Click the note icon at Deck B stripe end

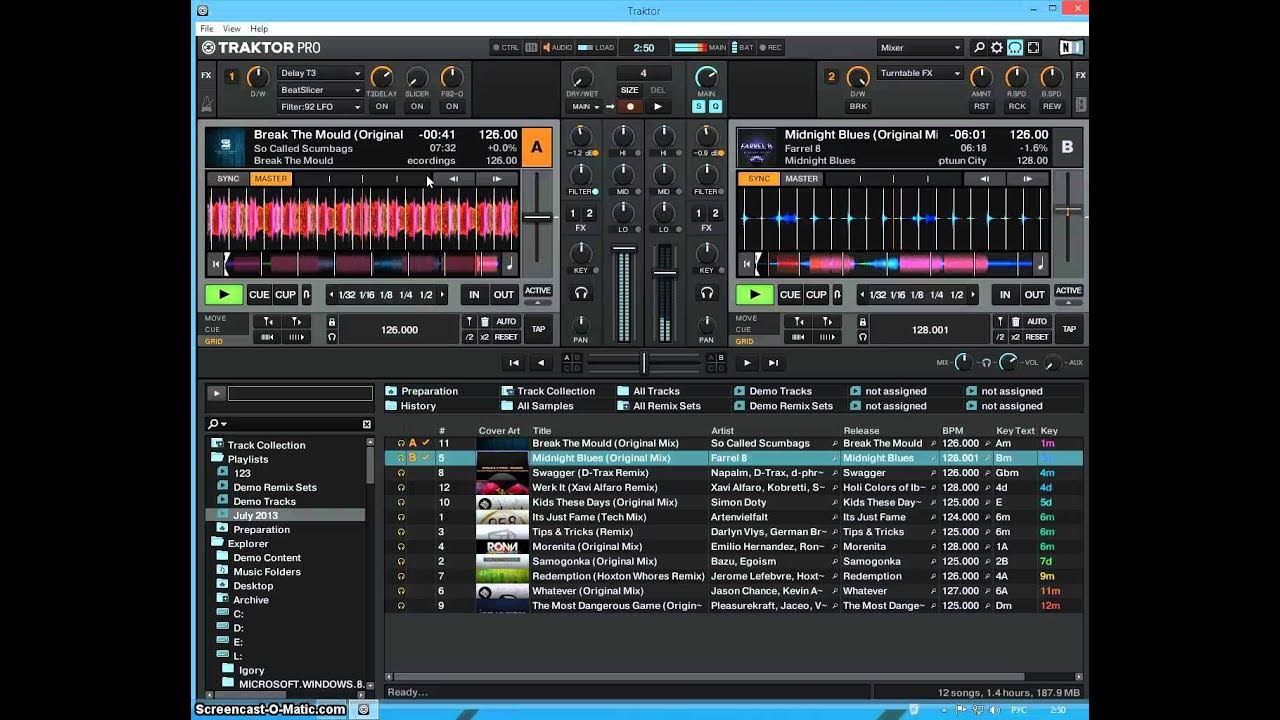[x=1040, y=264]
